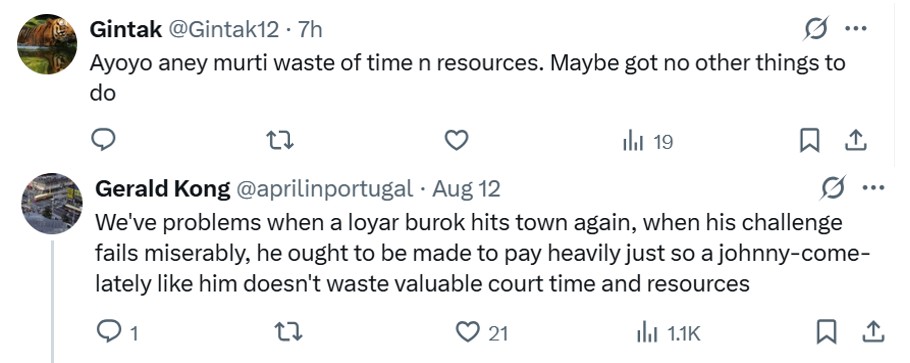Open more options on Gerald Kong's tweet

click(x=873, y=188)
